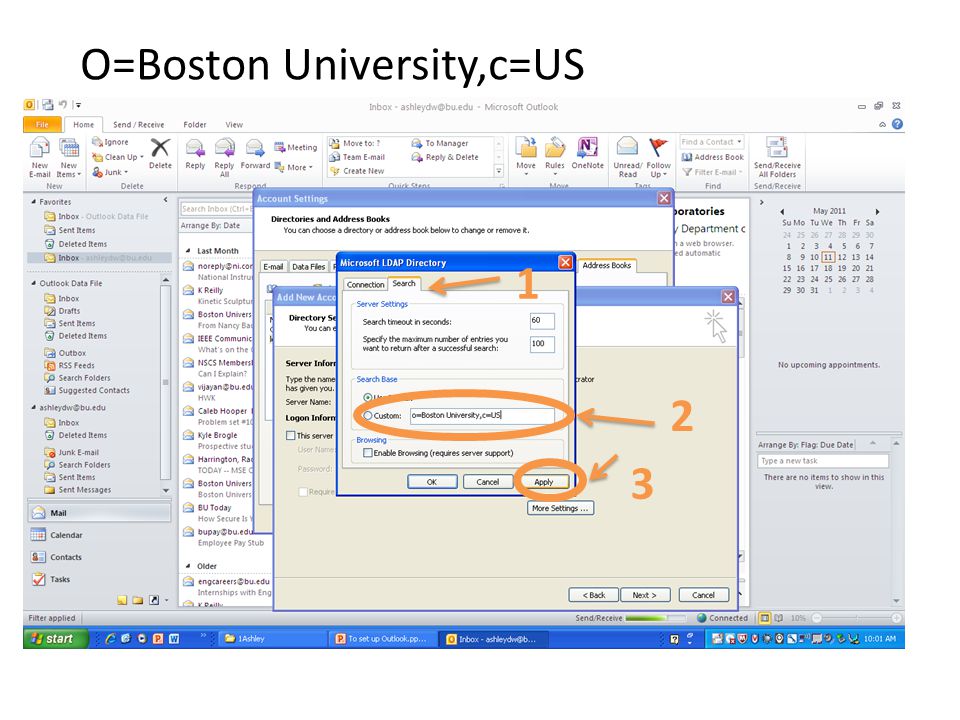Click the Forward icon
Screen dimensions: 960x720
(255, 148)
